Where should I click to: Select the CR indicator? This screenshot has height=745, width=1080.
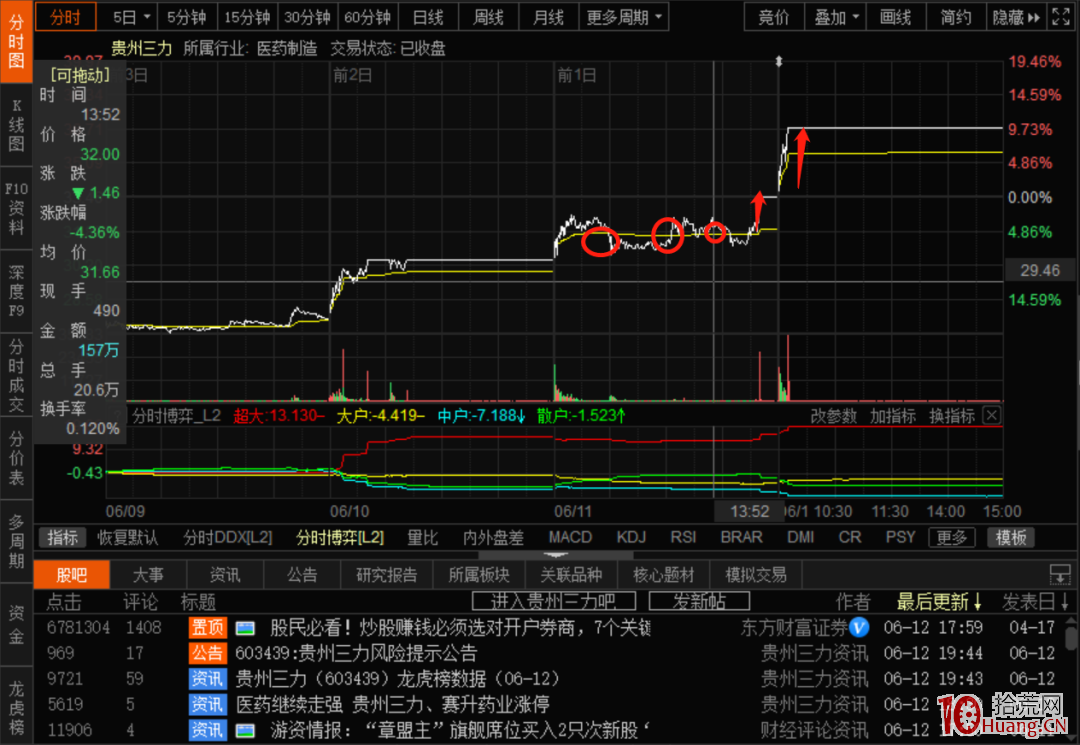coord(849,538)
